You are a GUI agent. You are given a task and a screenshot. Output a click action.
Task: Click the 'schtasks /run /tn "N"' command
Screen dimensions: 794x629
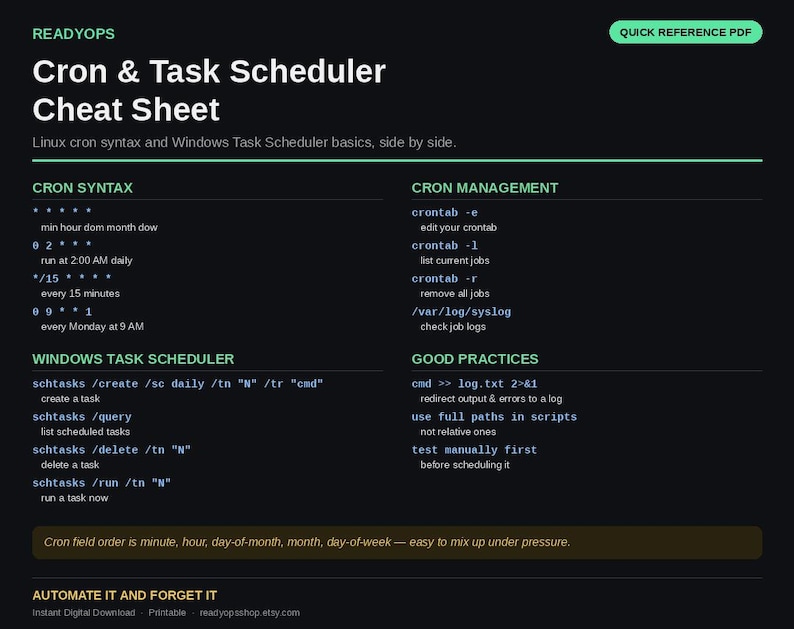tap(101, 483)
